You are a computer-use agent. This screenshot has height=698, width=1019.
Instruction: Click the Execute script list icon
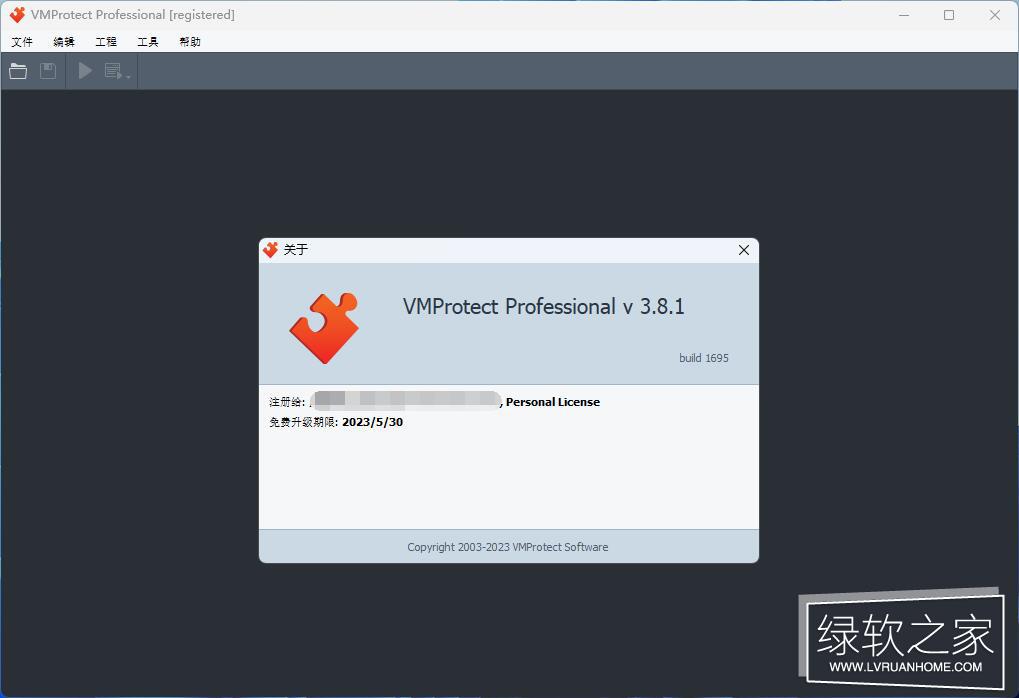tap(114, 71)
